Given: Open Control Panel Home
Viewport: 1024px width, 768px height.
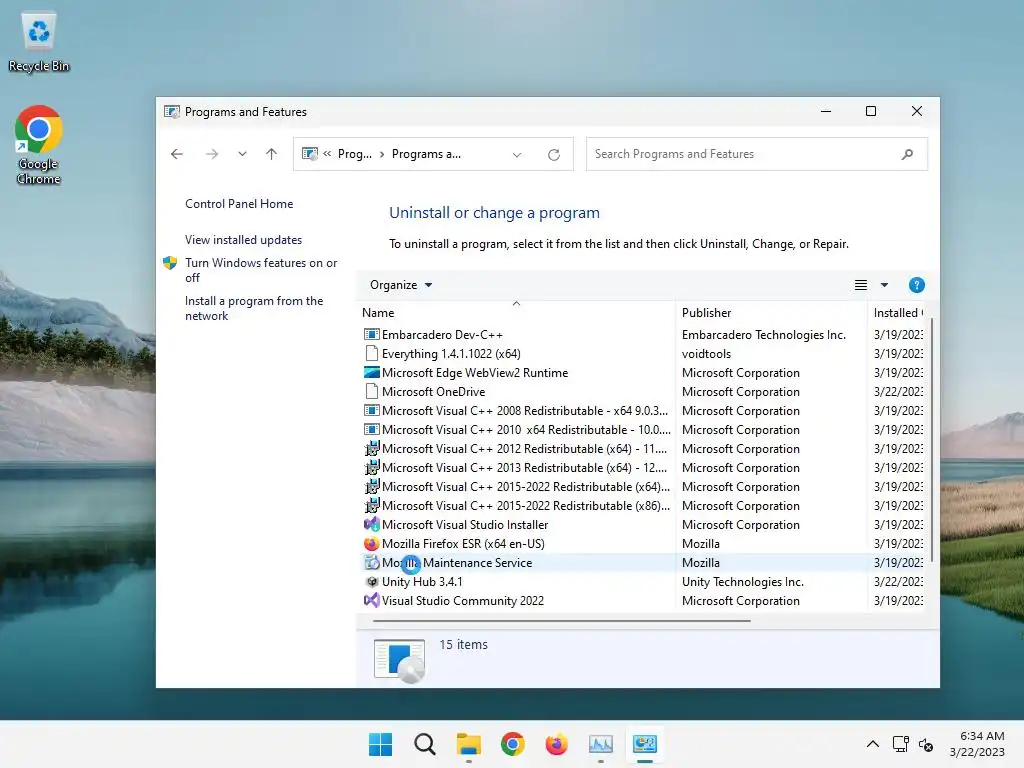Looking at the screenshot, I should [239, 204].
